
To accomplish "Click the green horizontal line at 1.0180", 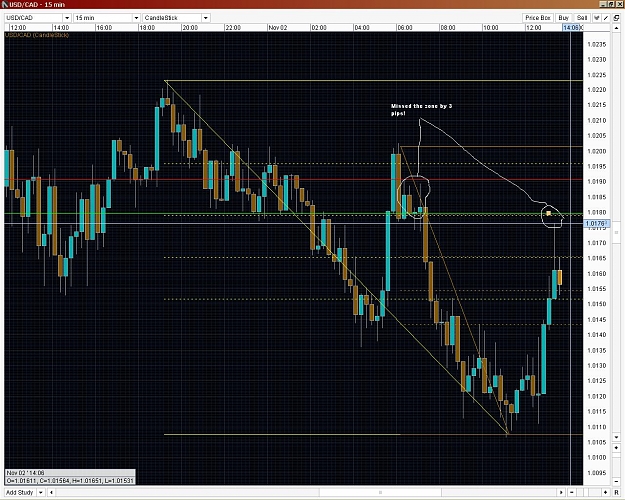I will tap(293, 213).
